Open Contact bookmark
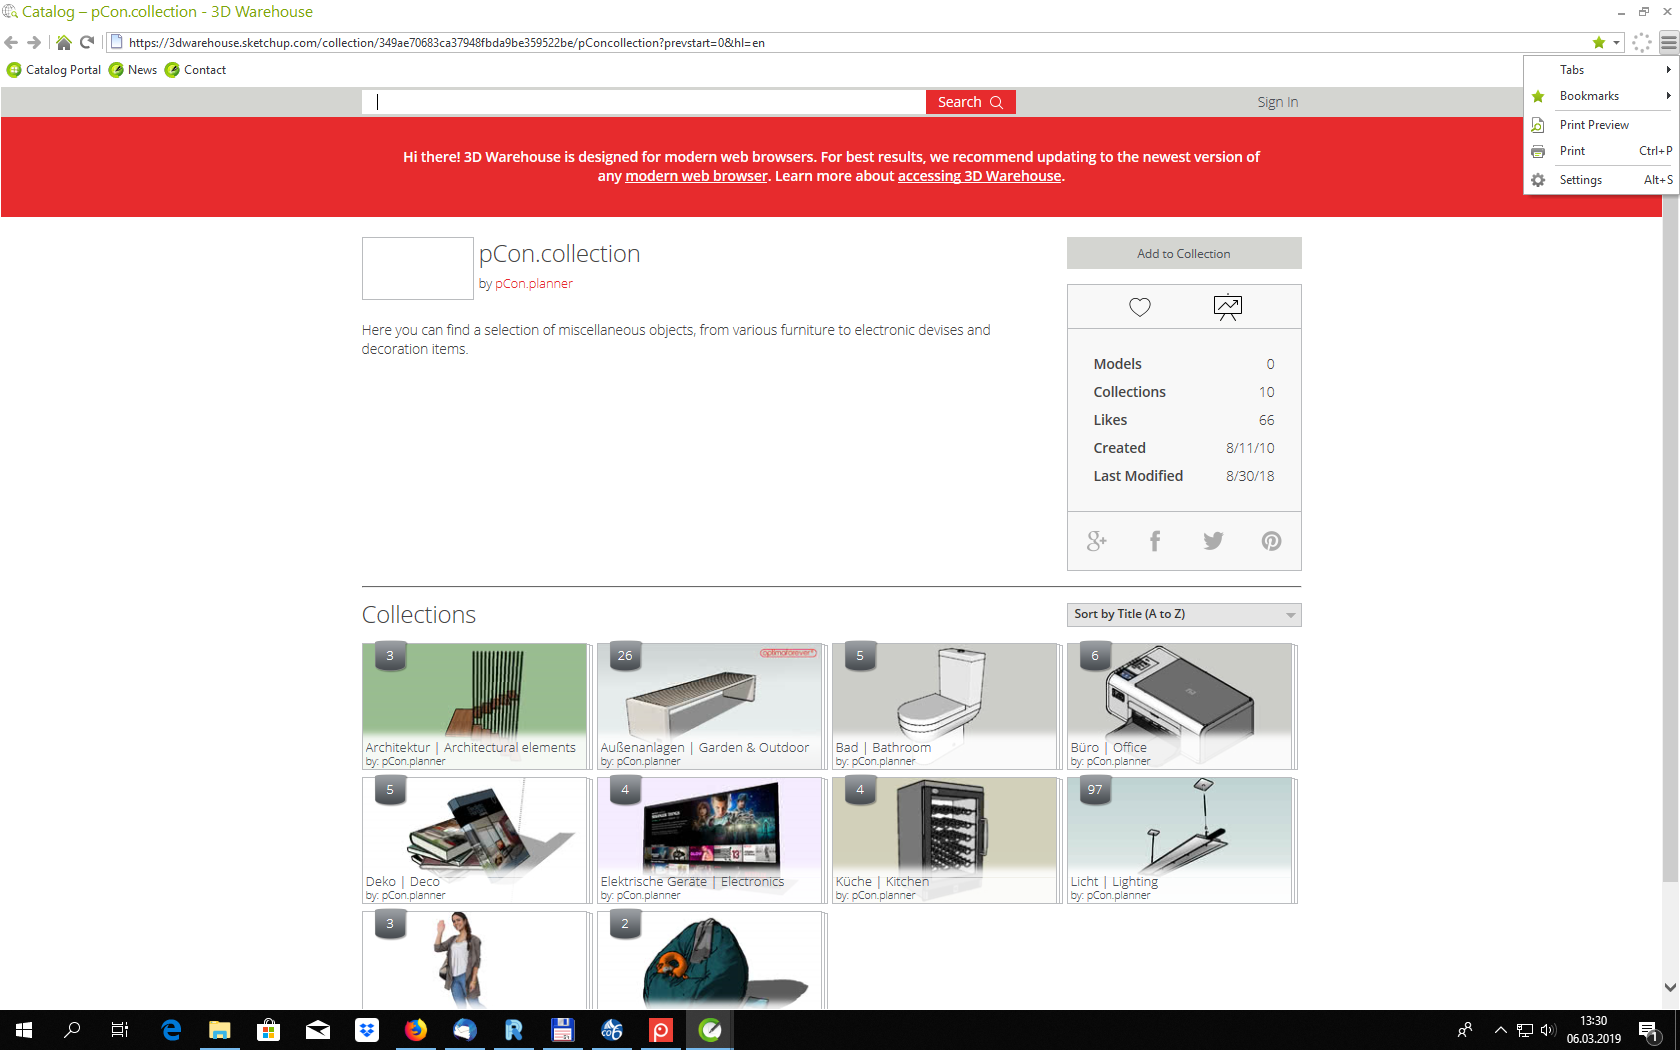The height and width of the screenshot is (1050, 1680). [196, 70]
